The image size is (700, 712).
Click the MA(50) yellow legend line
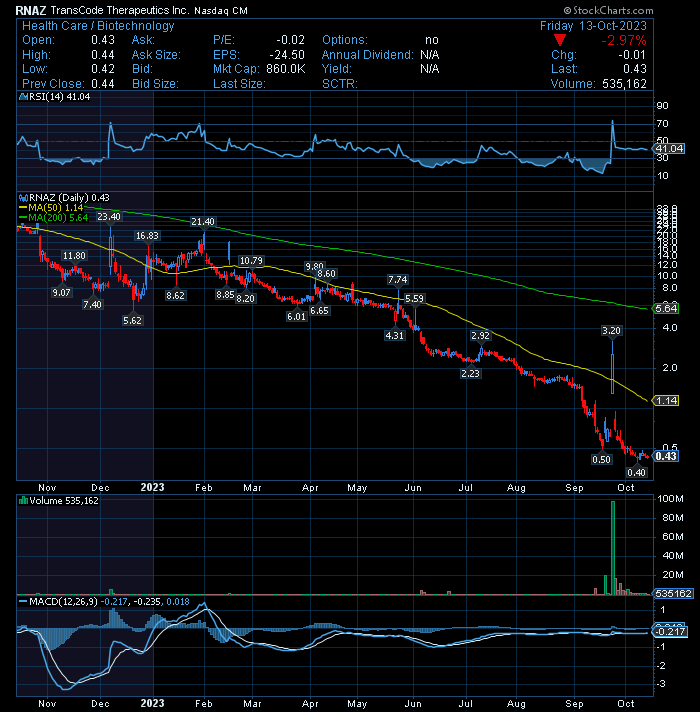click(23, 208)
